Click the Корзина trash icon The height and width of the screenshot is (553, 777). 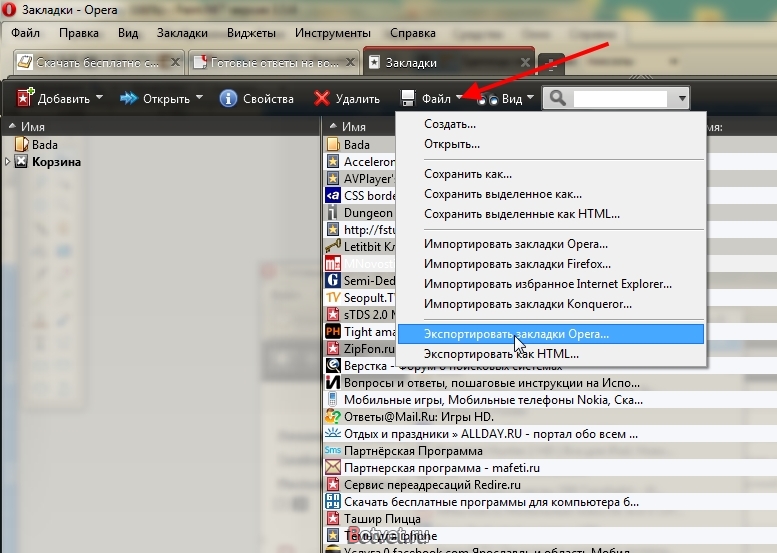tap(21, 162)
